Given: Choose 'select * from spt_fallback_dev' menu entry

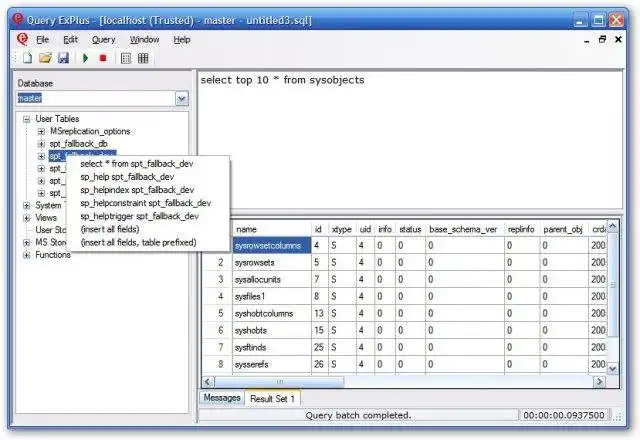Looking at the screenshot, I should 148,164.
